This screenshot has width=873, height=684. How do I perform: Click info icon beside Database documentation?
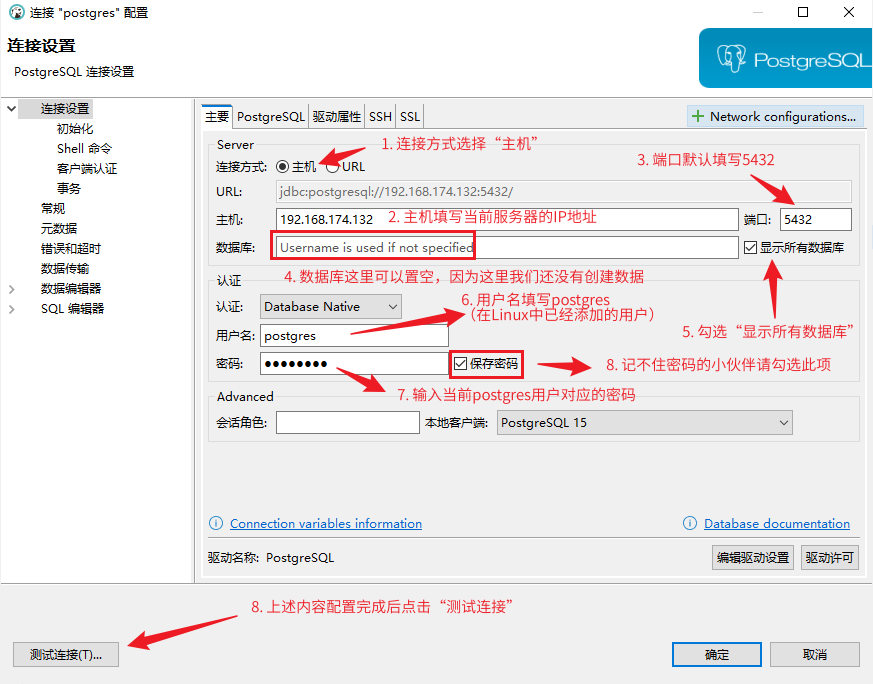tap(689, 524)
